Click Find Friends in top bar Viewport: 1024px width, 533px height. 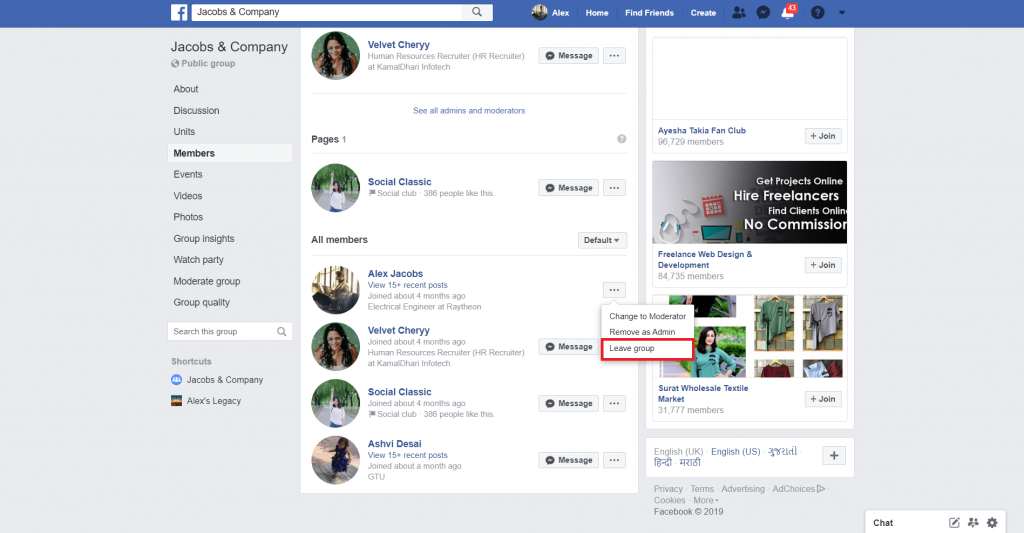tap(649, 12)
